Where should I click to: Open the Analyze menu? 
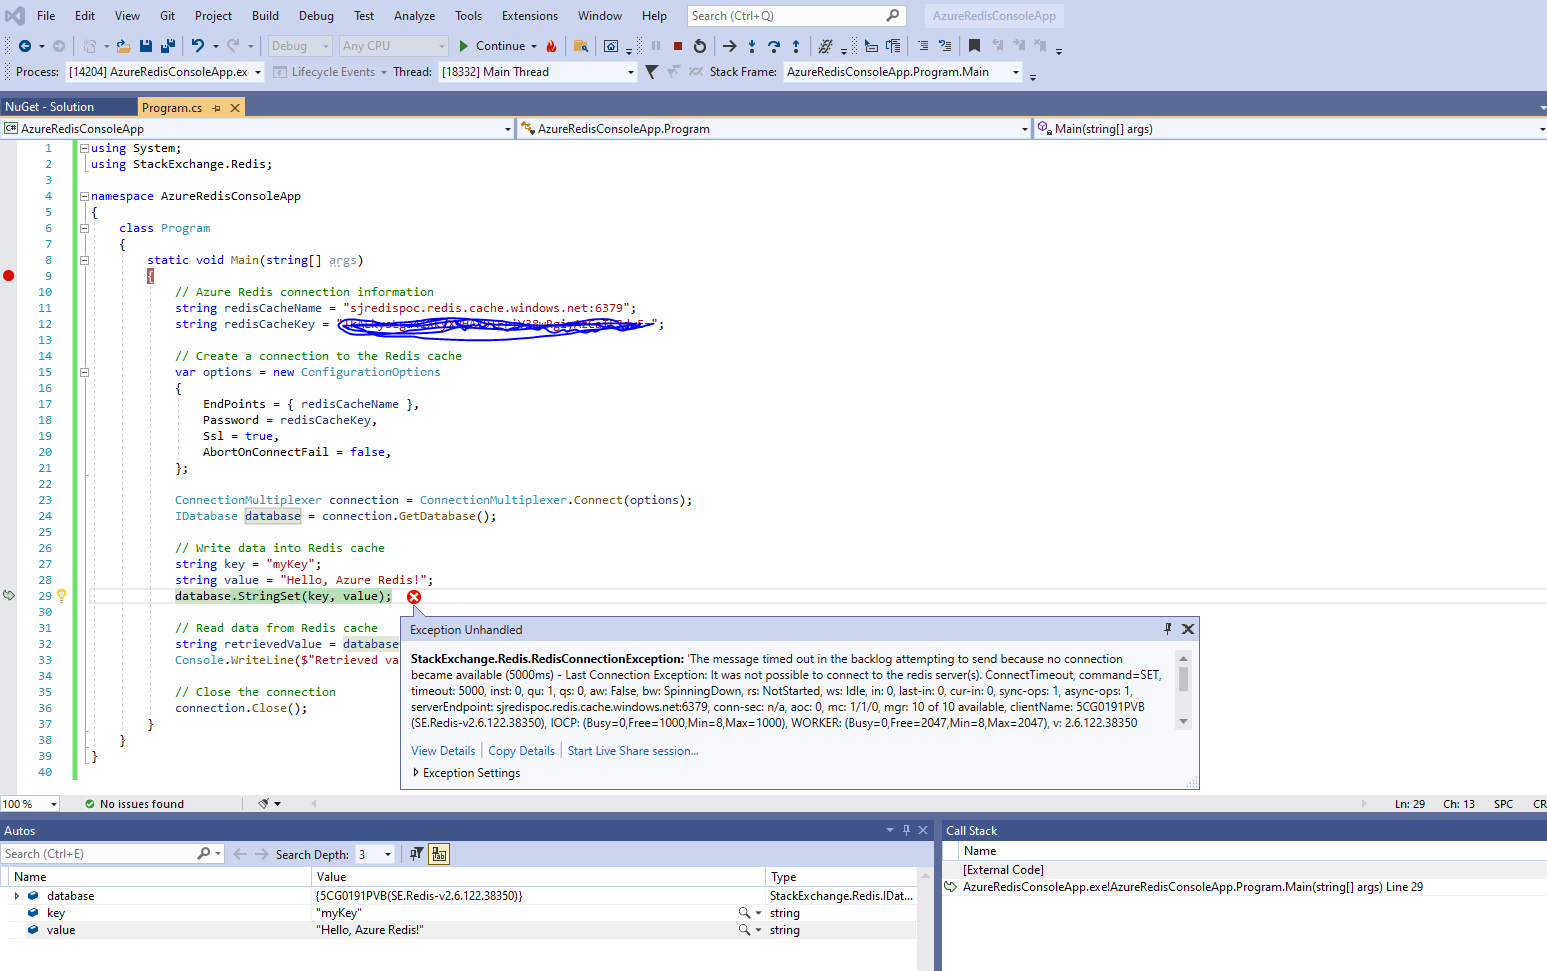(x=414, y=15)
